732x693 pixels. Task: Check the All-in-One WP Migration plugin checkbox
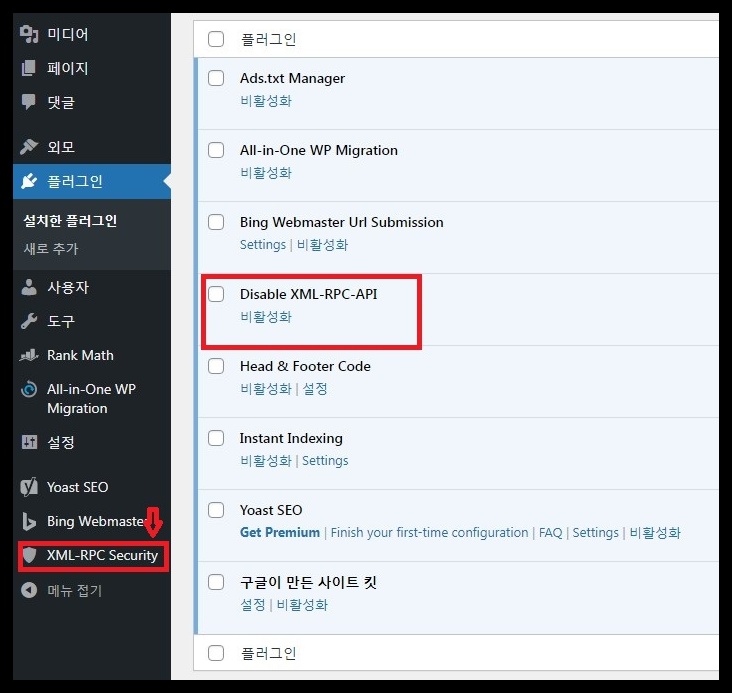pos(216,150)
